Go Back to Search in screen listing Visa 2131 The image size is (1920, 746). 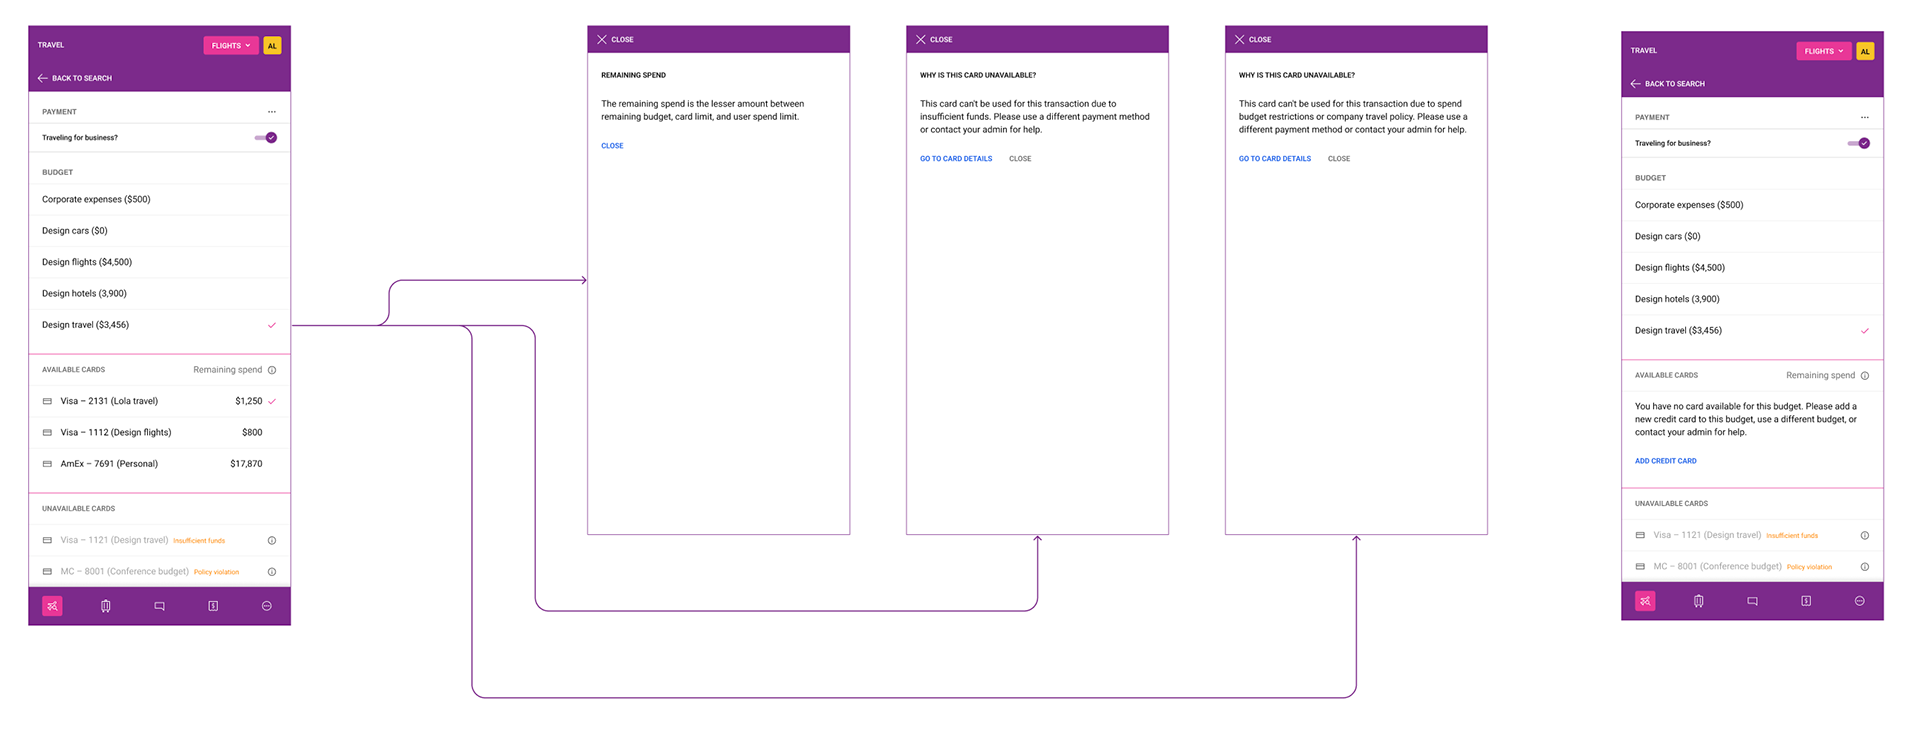(75, 78)
